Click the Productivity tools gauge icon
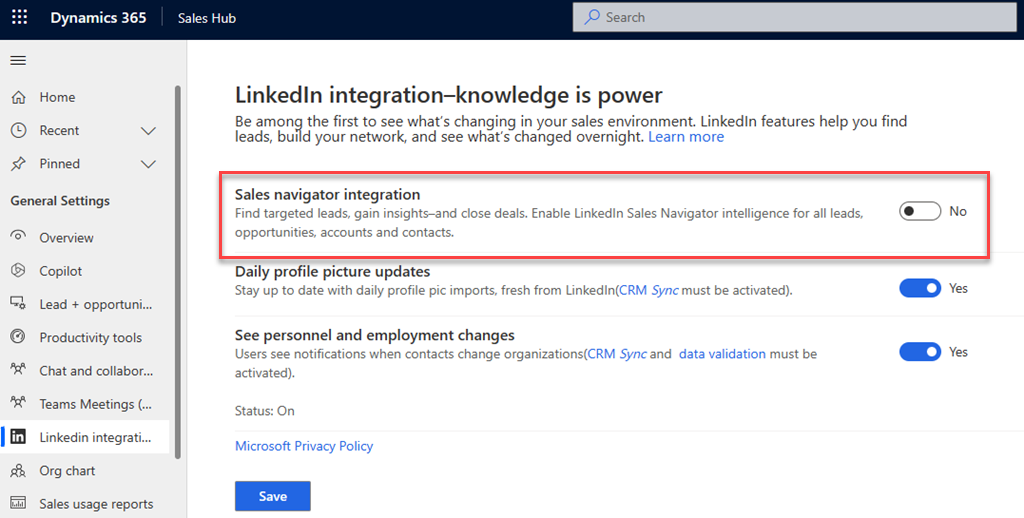Image resolution: width=1024 pixels, height=518 pixels. [x=18, y=336]
